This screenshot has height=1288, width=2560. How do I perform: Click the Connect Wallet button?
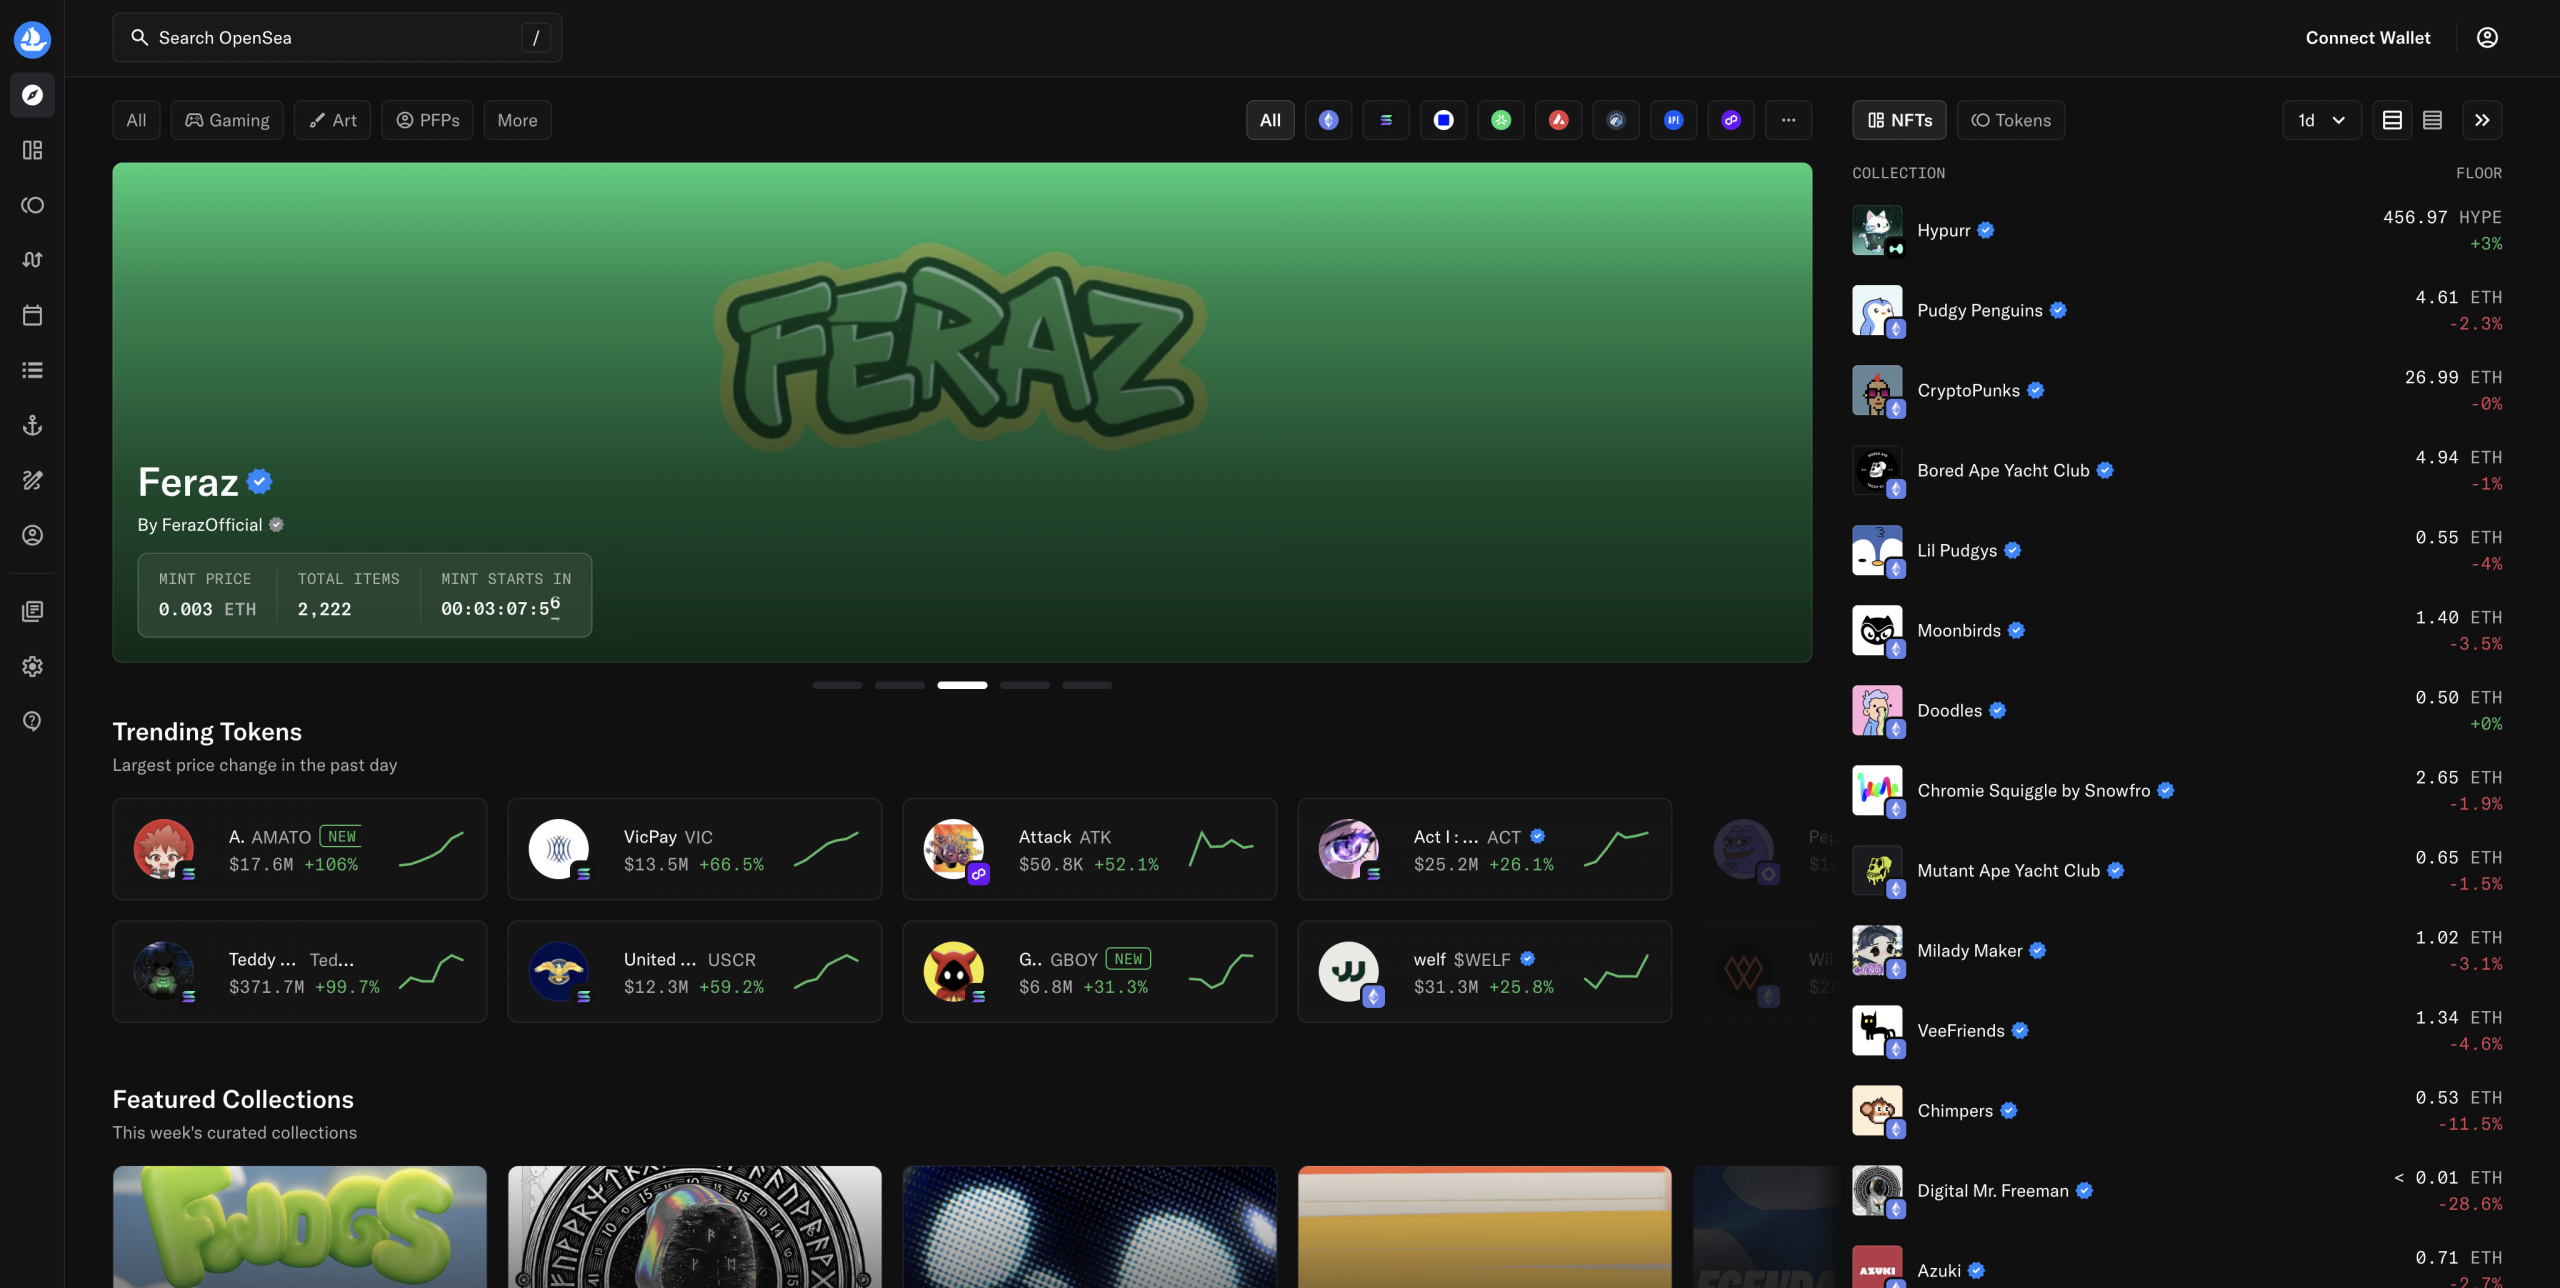[2367, 38]
